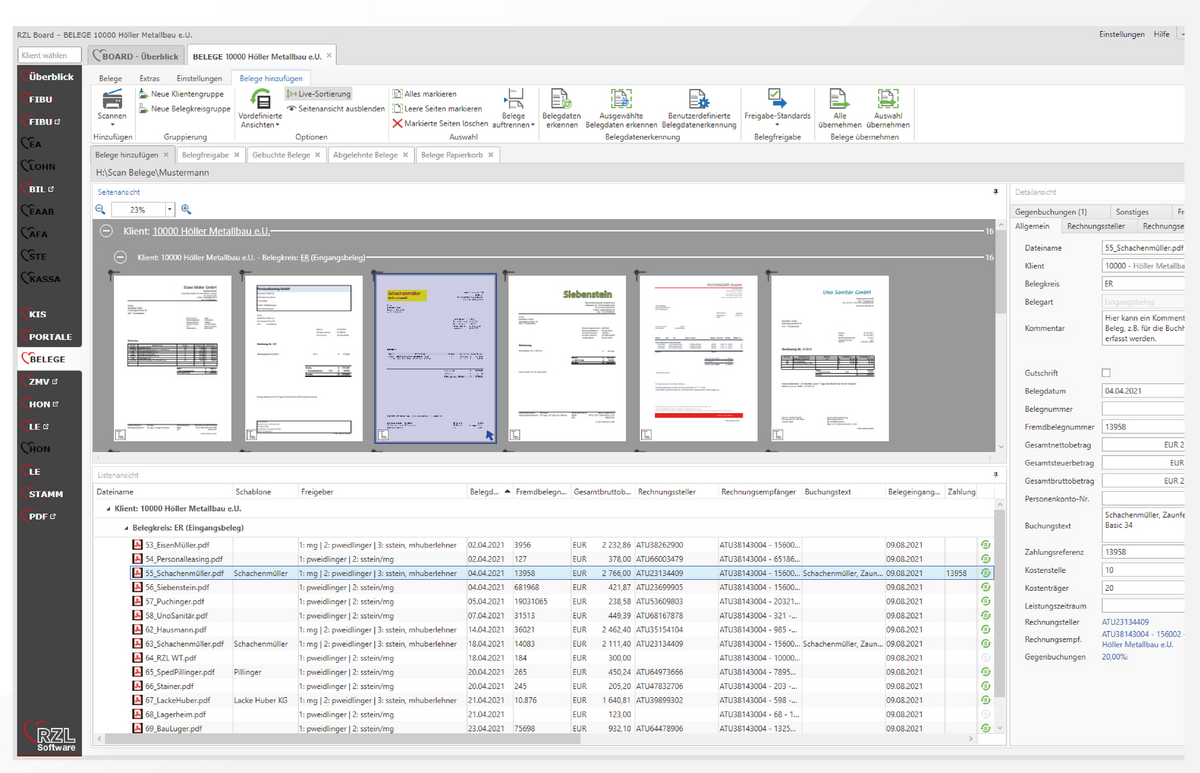This screenshot has width=1200, height=773.
Task: Start Benutzerdefinierte Belegdatenerkennung
Action: (698, 108)
